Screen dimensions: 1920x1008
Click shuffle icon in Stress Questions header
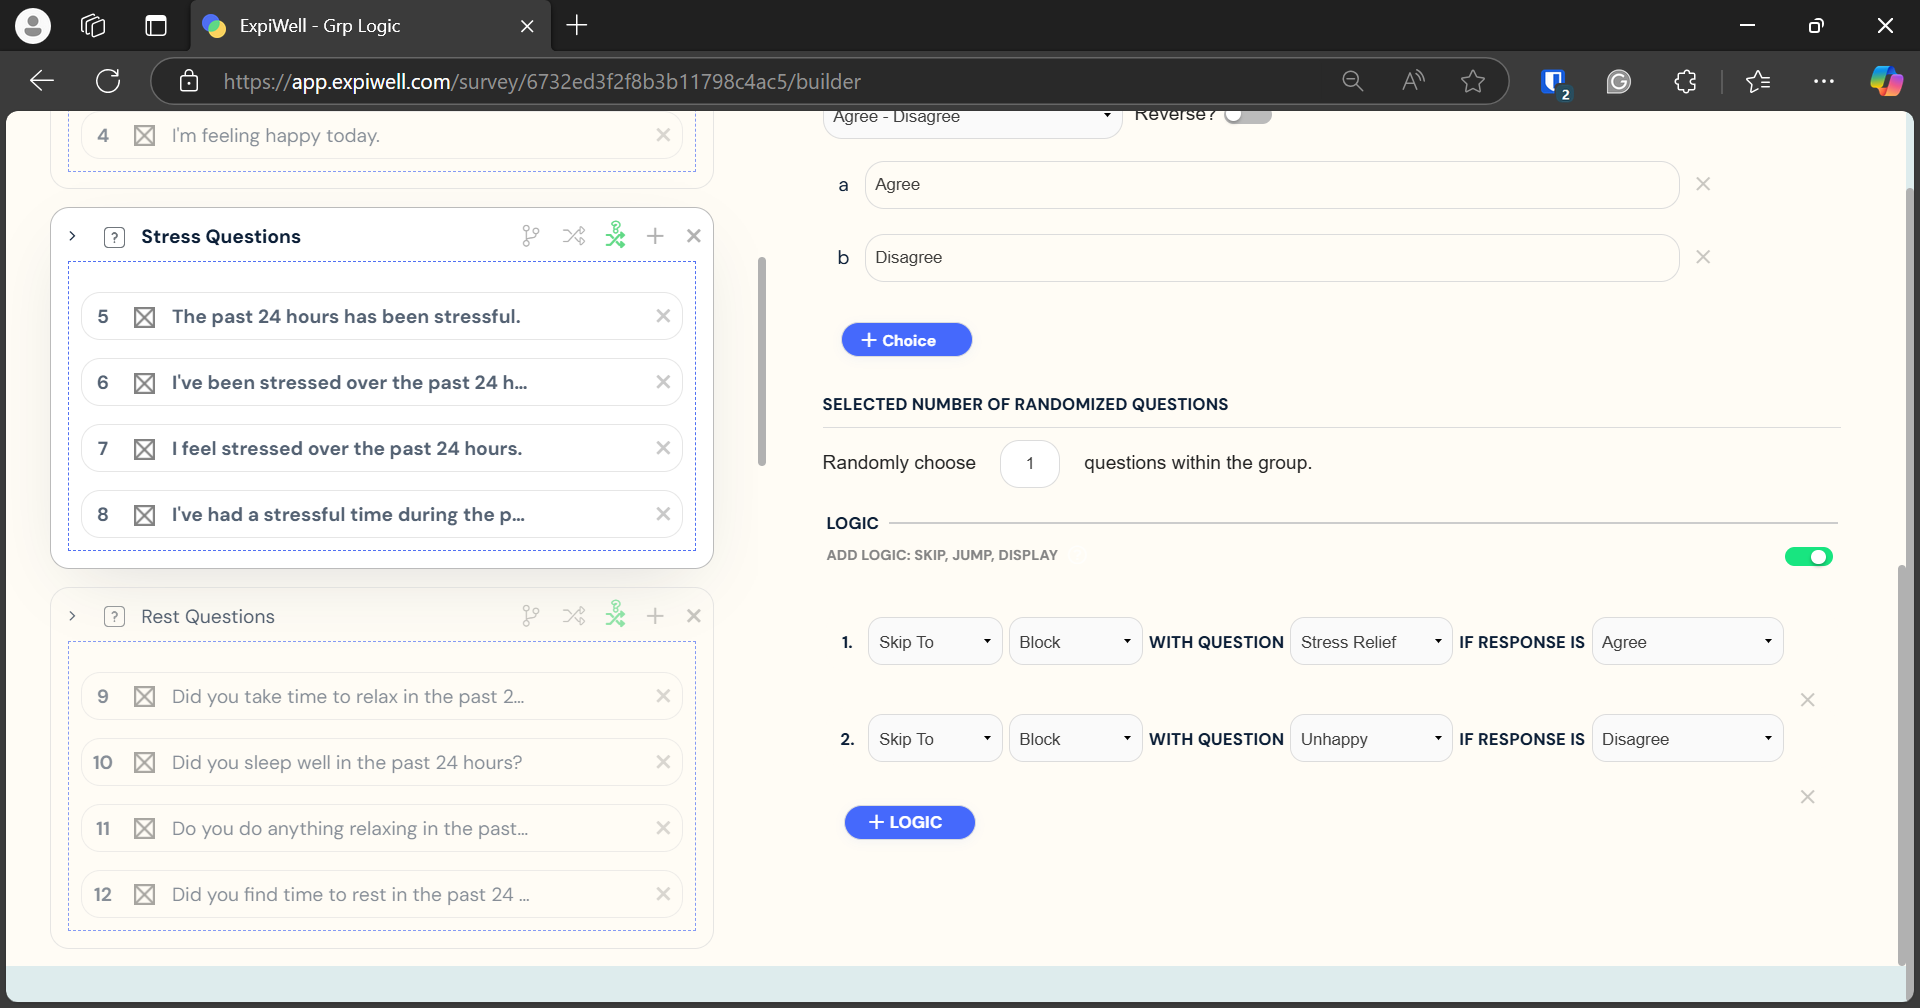click(x=573, y=236)
